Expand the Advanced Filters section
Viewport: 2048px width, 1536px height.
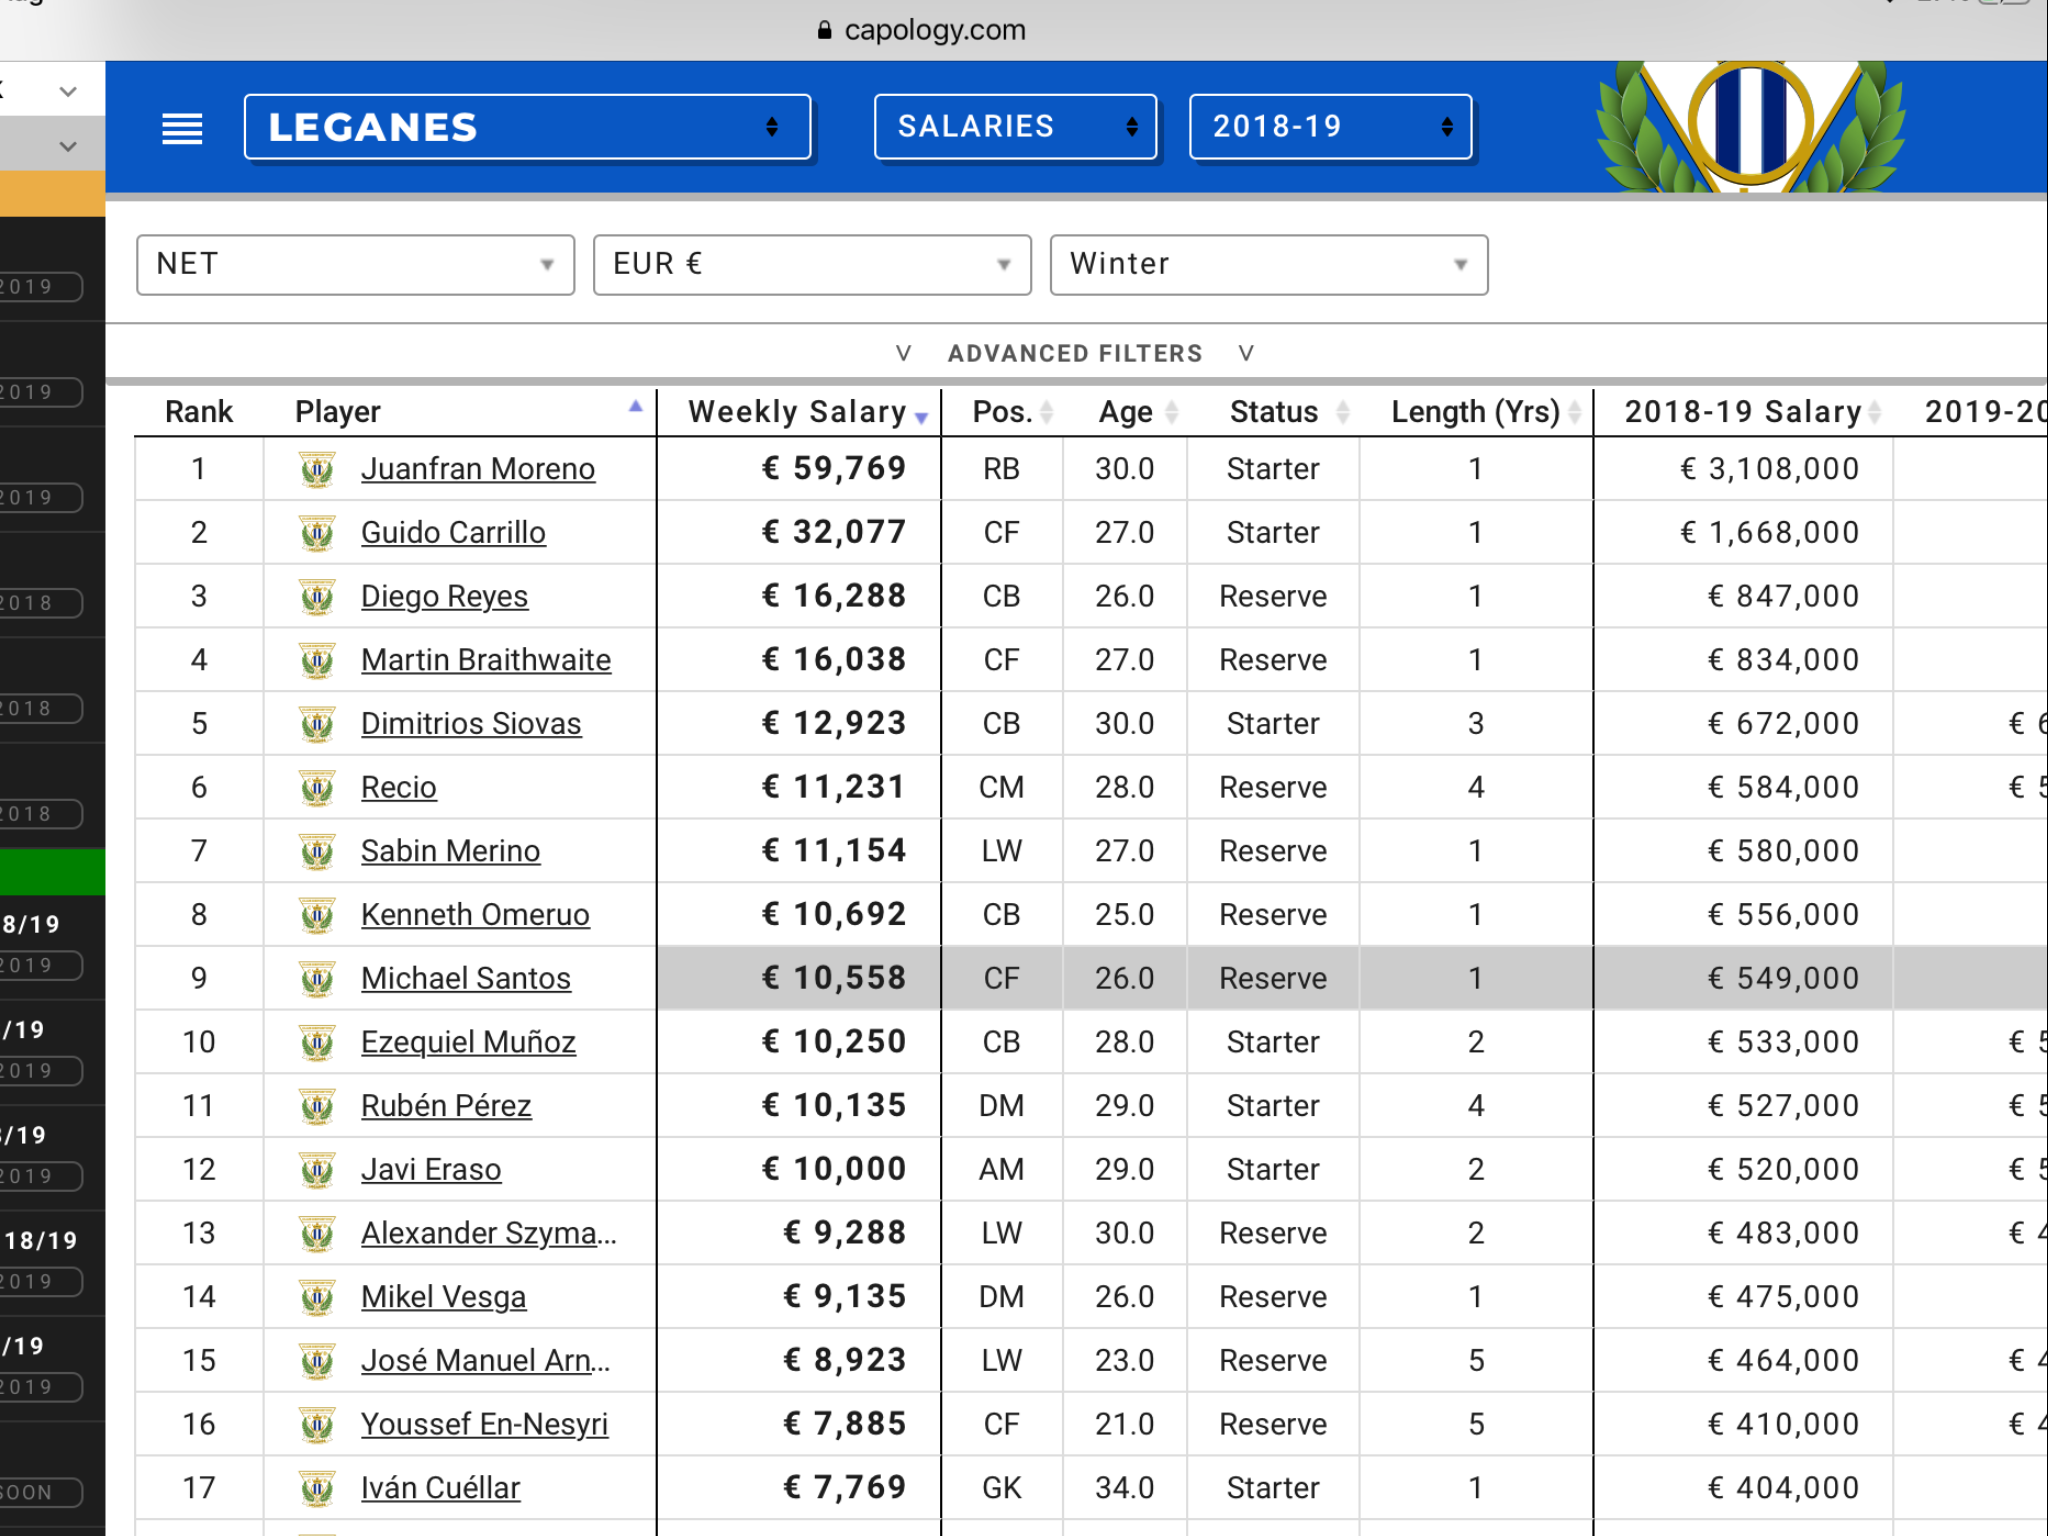1075,353
